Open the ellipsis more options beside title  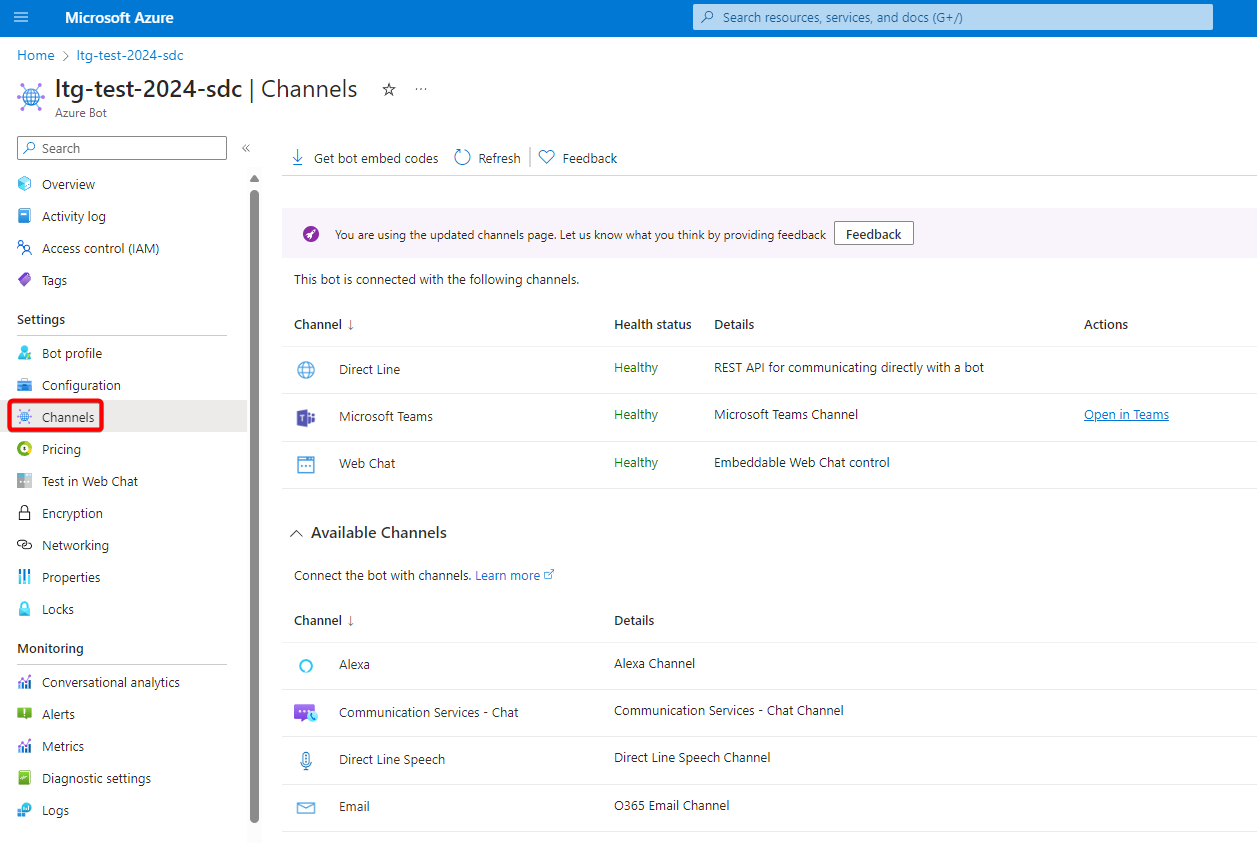421,90
